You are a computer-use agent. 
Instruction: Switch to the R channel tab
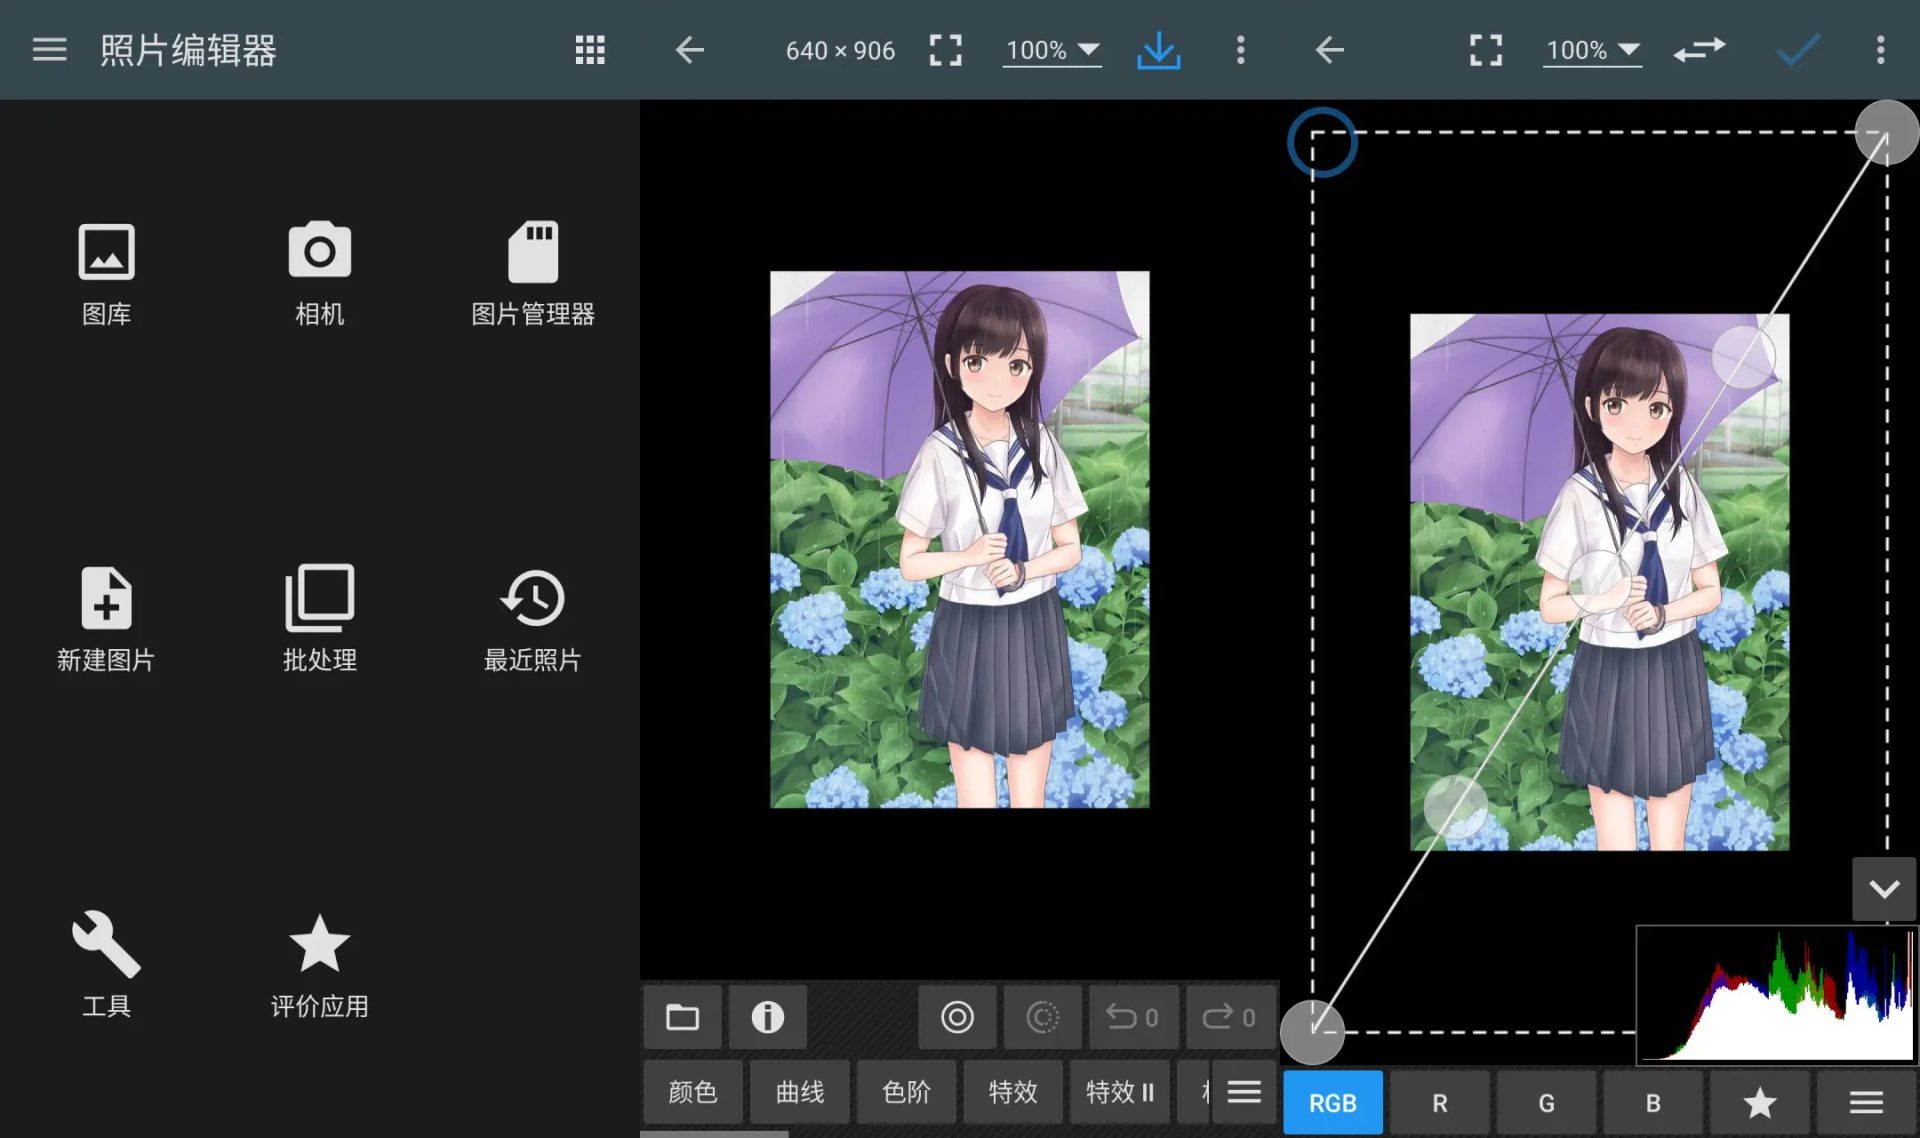tap(1440, 1103)
